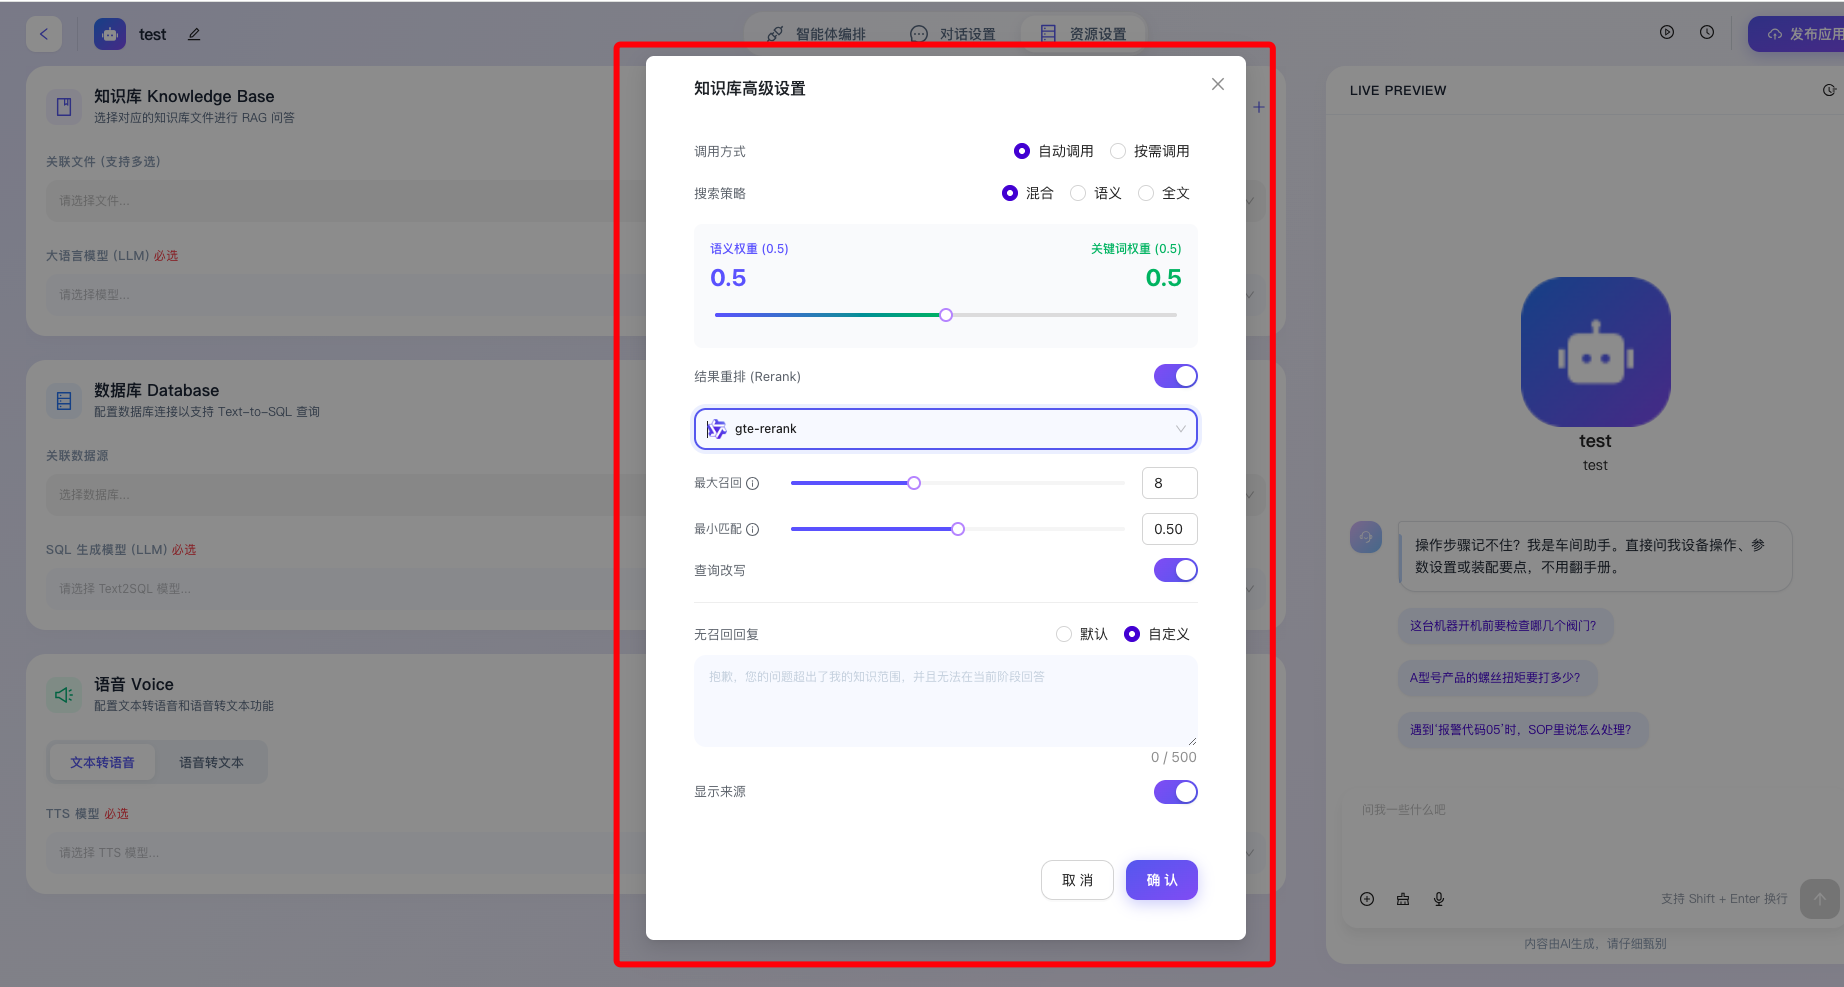
Task: Click the info icon next to 最小匹配
Action: [x=753, y=530]
